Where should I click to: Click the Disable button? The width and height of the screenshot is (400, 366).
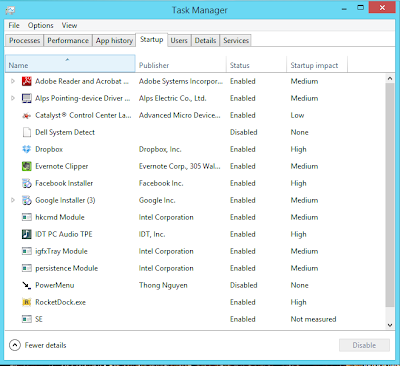(364, 345)
